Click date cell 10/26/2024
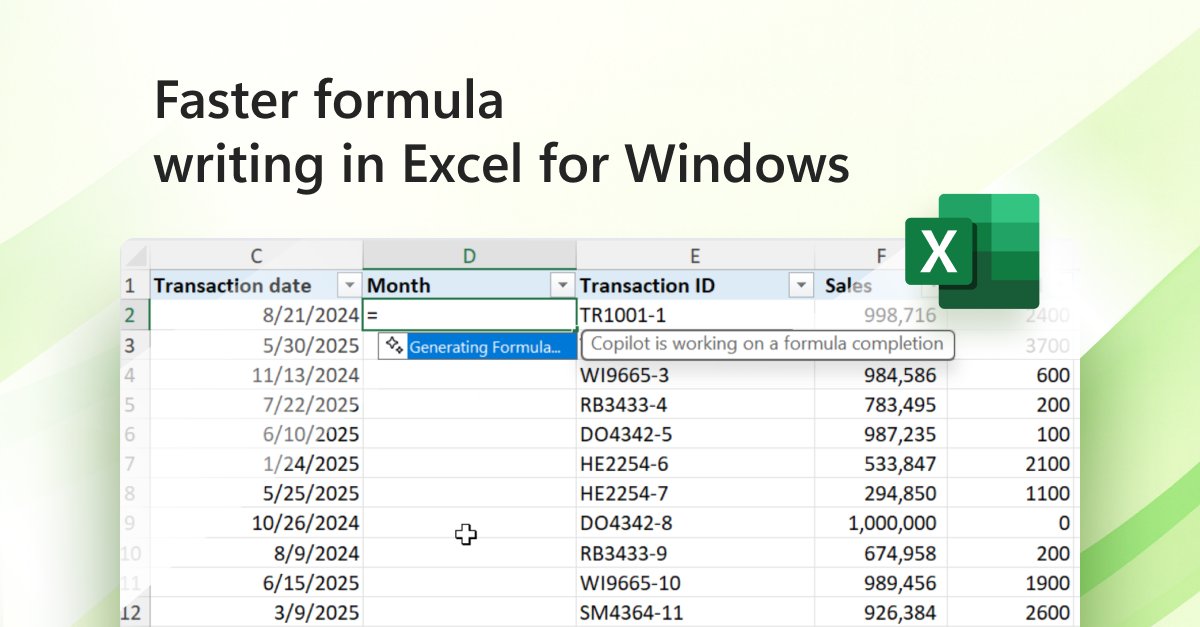Viewport: 1200px width, 627px height. (256, 523)
